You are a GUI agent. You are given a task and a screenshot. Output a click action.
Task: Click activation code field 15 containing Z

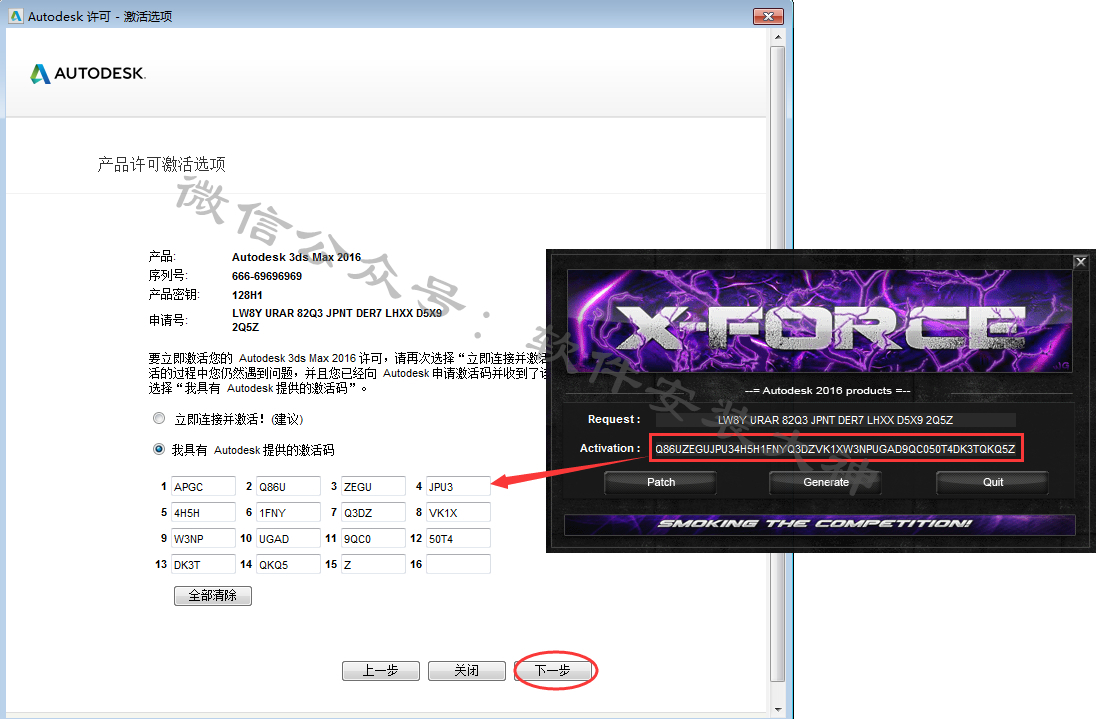374,564
